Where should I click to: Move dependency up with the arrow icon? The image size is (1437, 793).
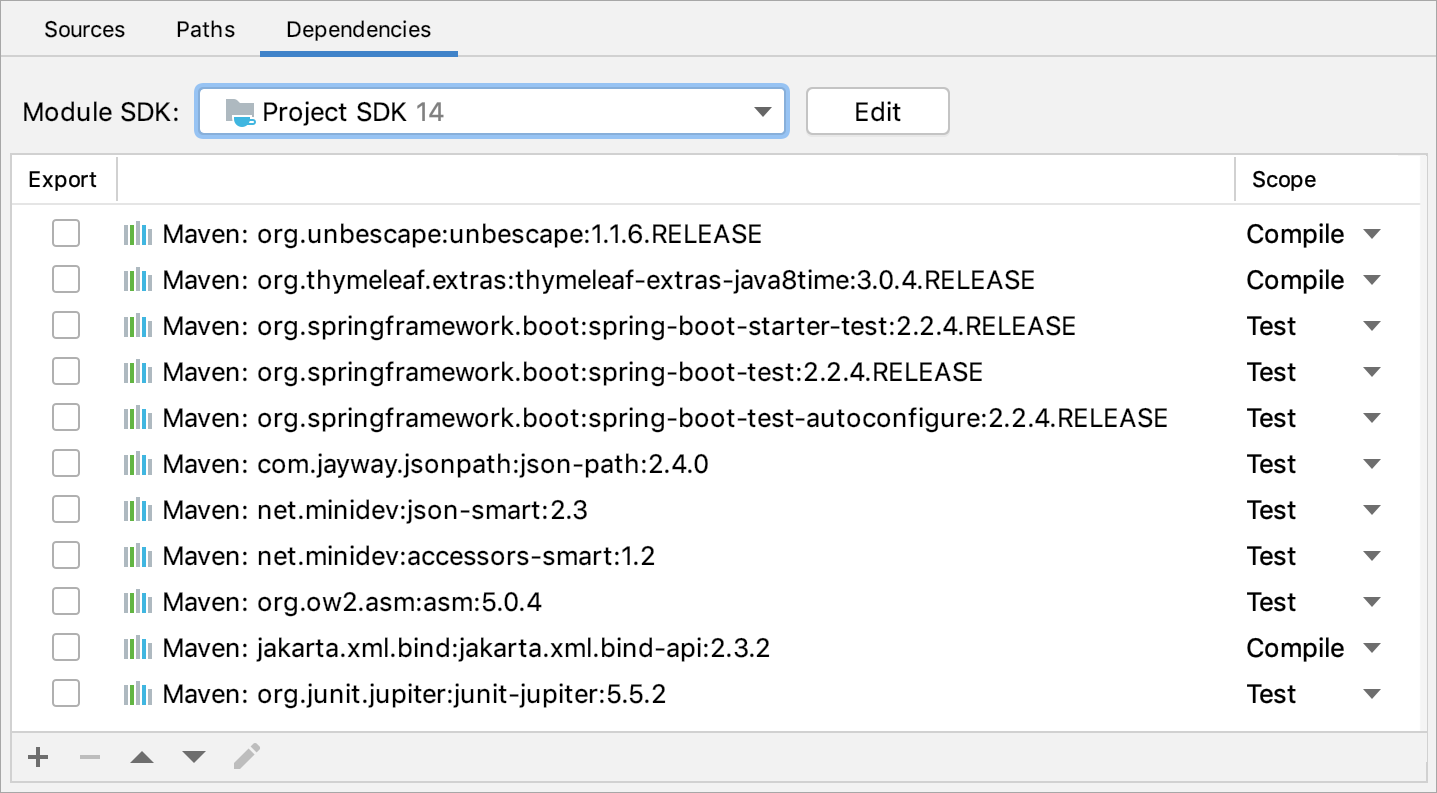click(x=142, y=757)
